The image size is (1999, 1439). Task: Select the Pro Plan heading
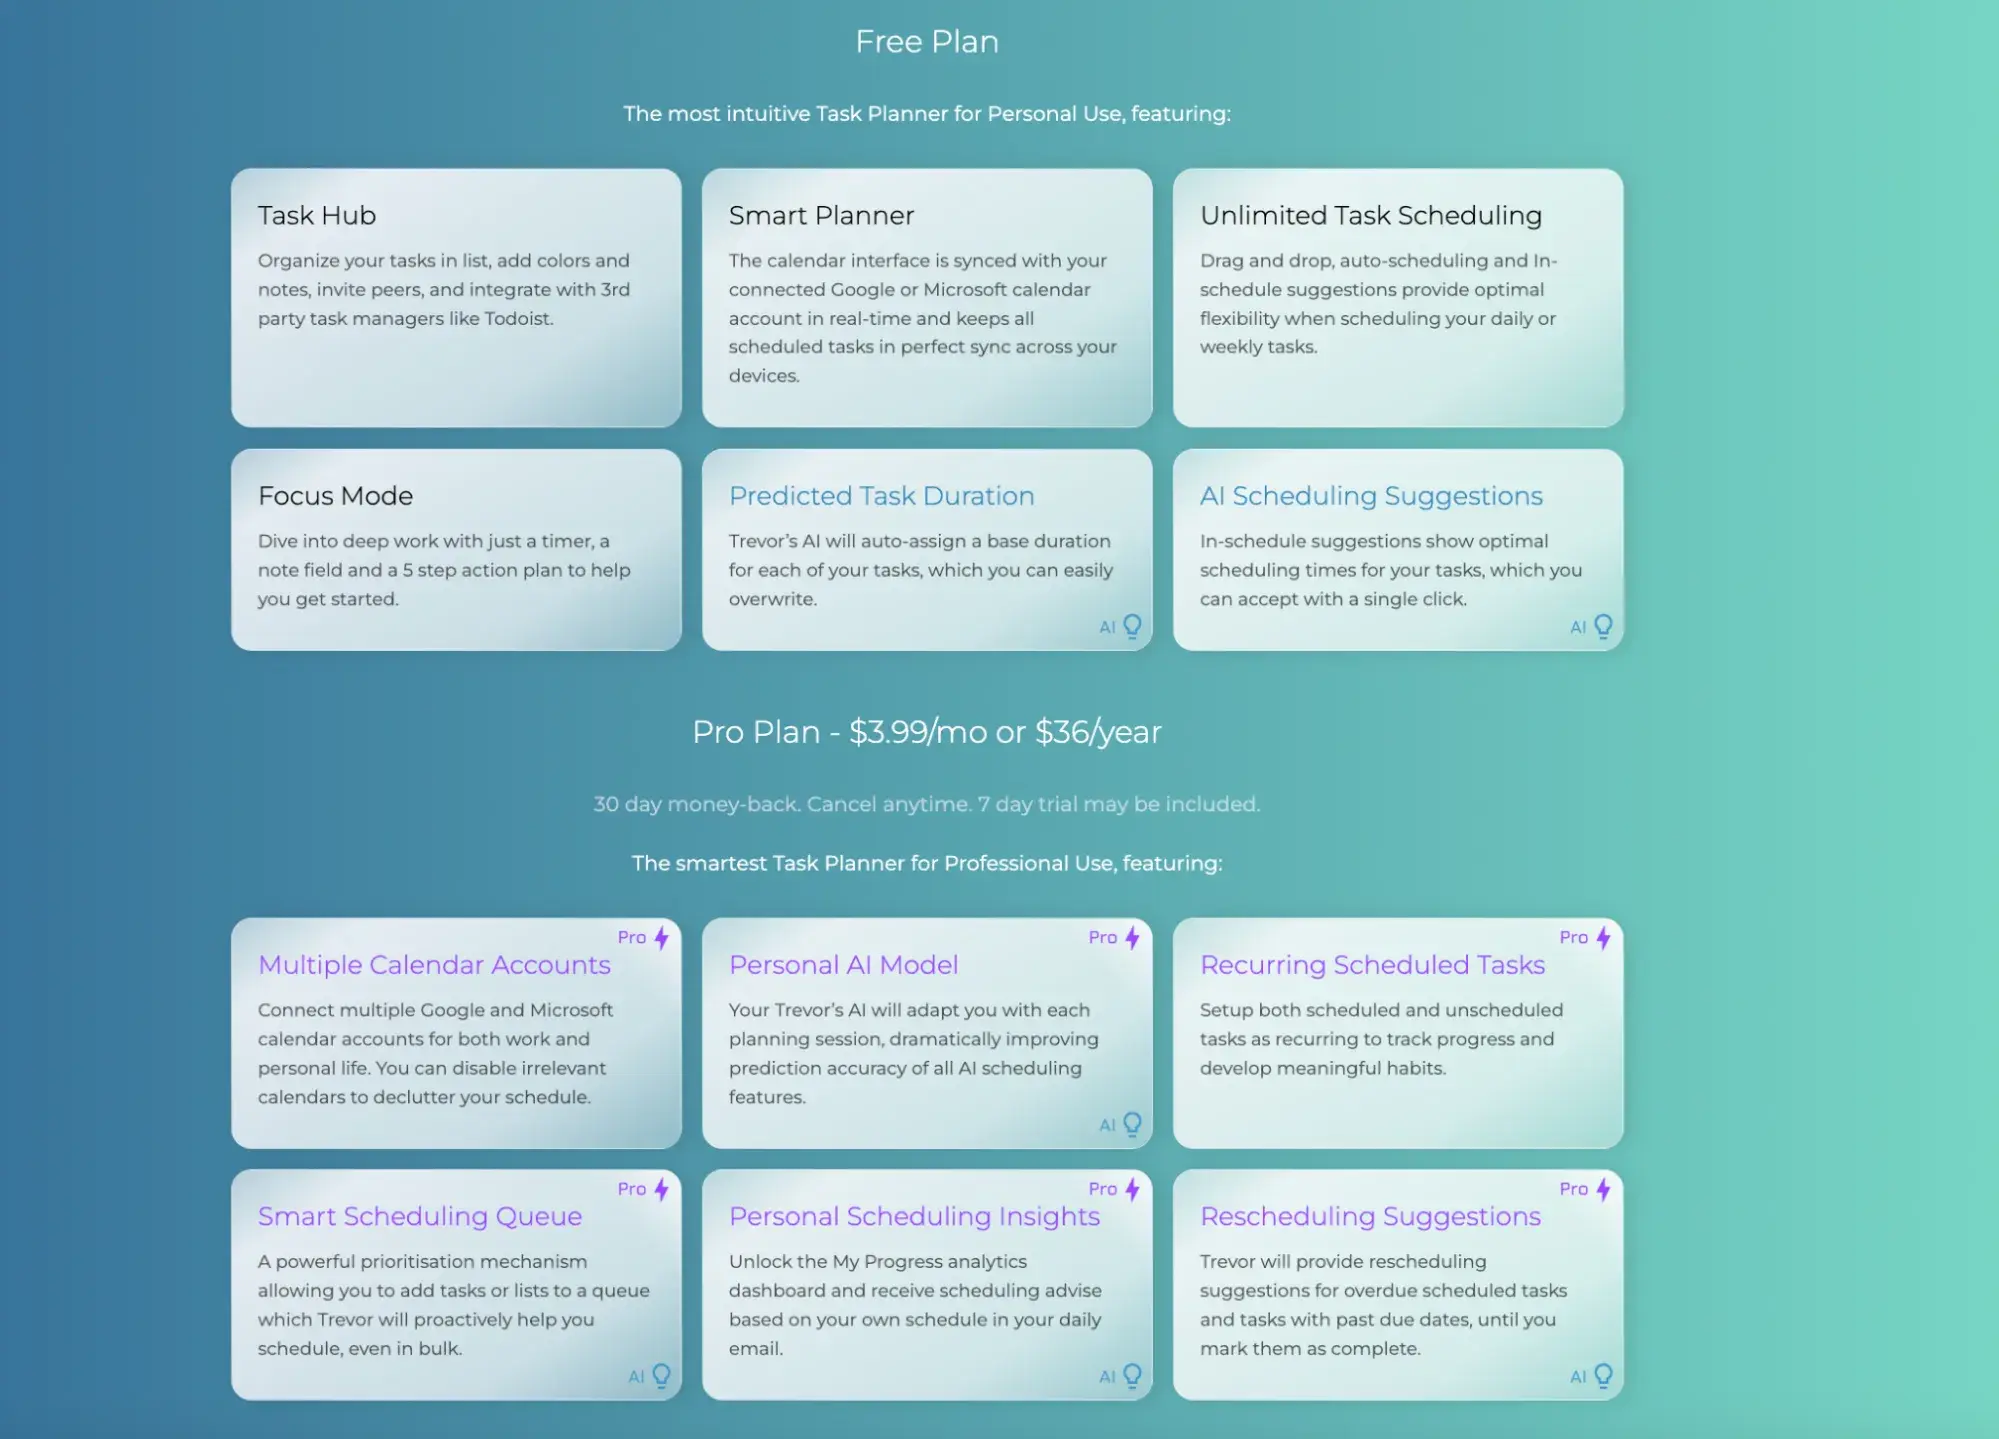[x=927, y=730]
